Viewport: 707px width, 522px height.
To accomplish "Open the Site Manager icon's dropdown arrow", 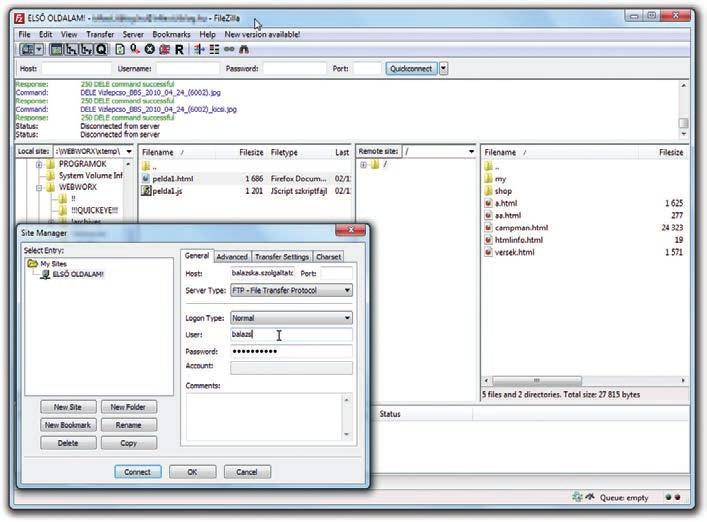I will (39, 50).
